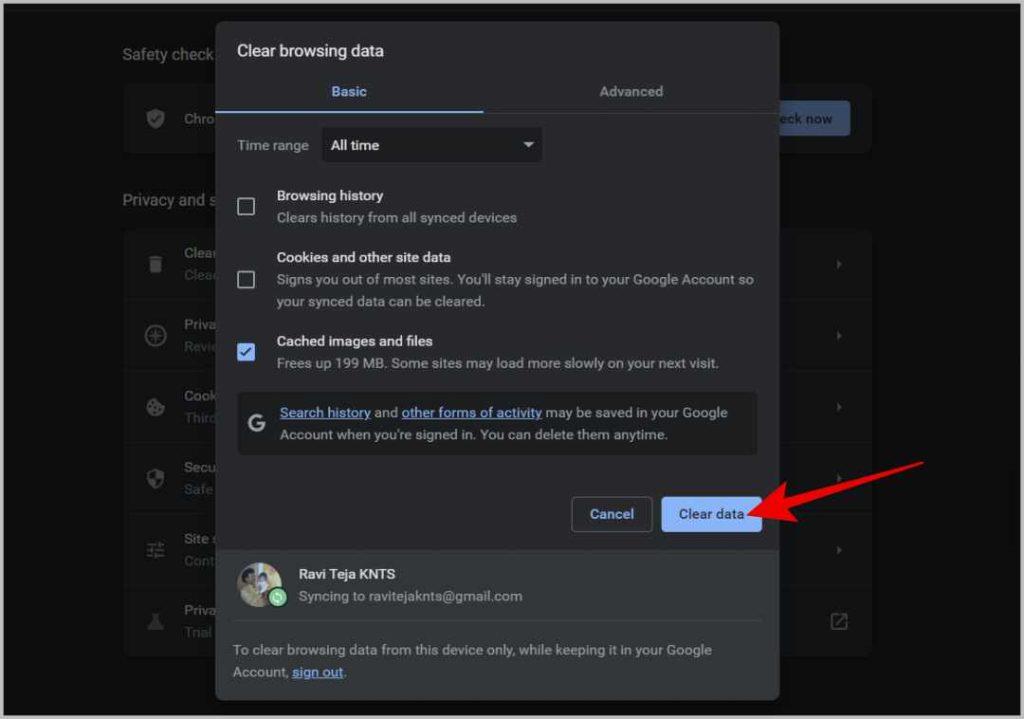Click the Safety check shield icon
This screenshot has height=719, width=1024.
point(155,118)
